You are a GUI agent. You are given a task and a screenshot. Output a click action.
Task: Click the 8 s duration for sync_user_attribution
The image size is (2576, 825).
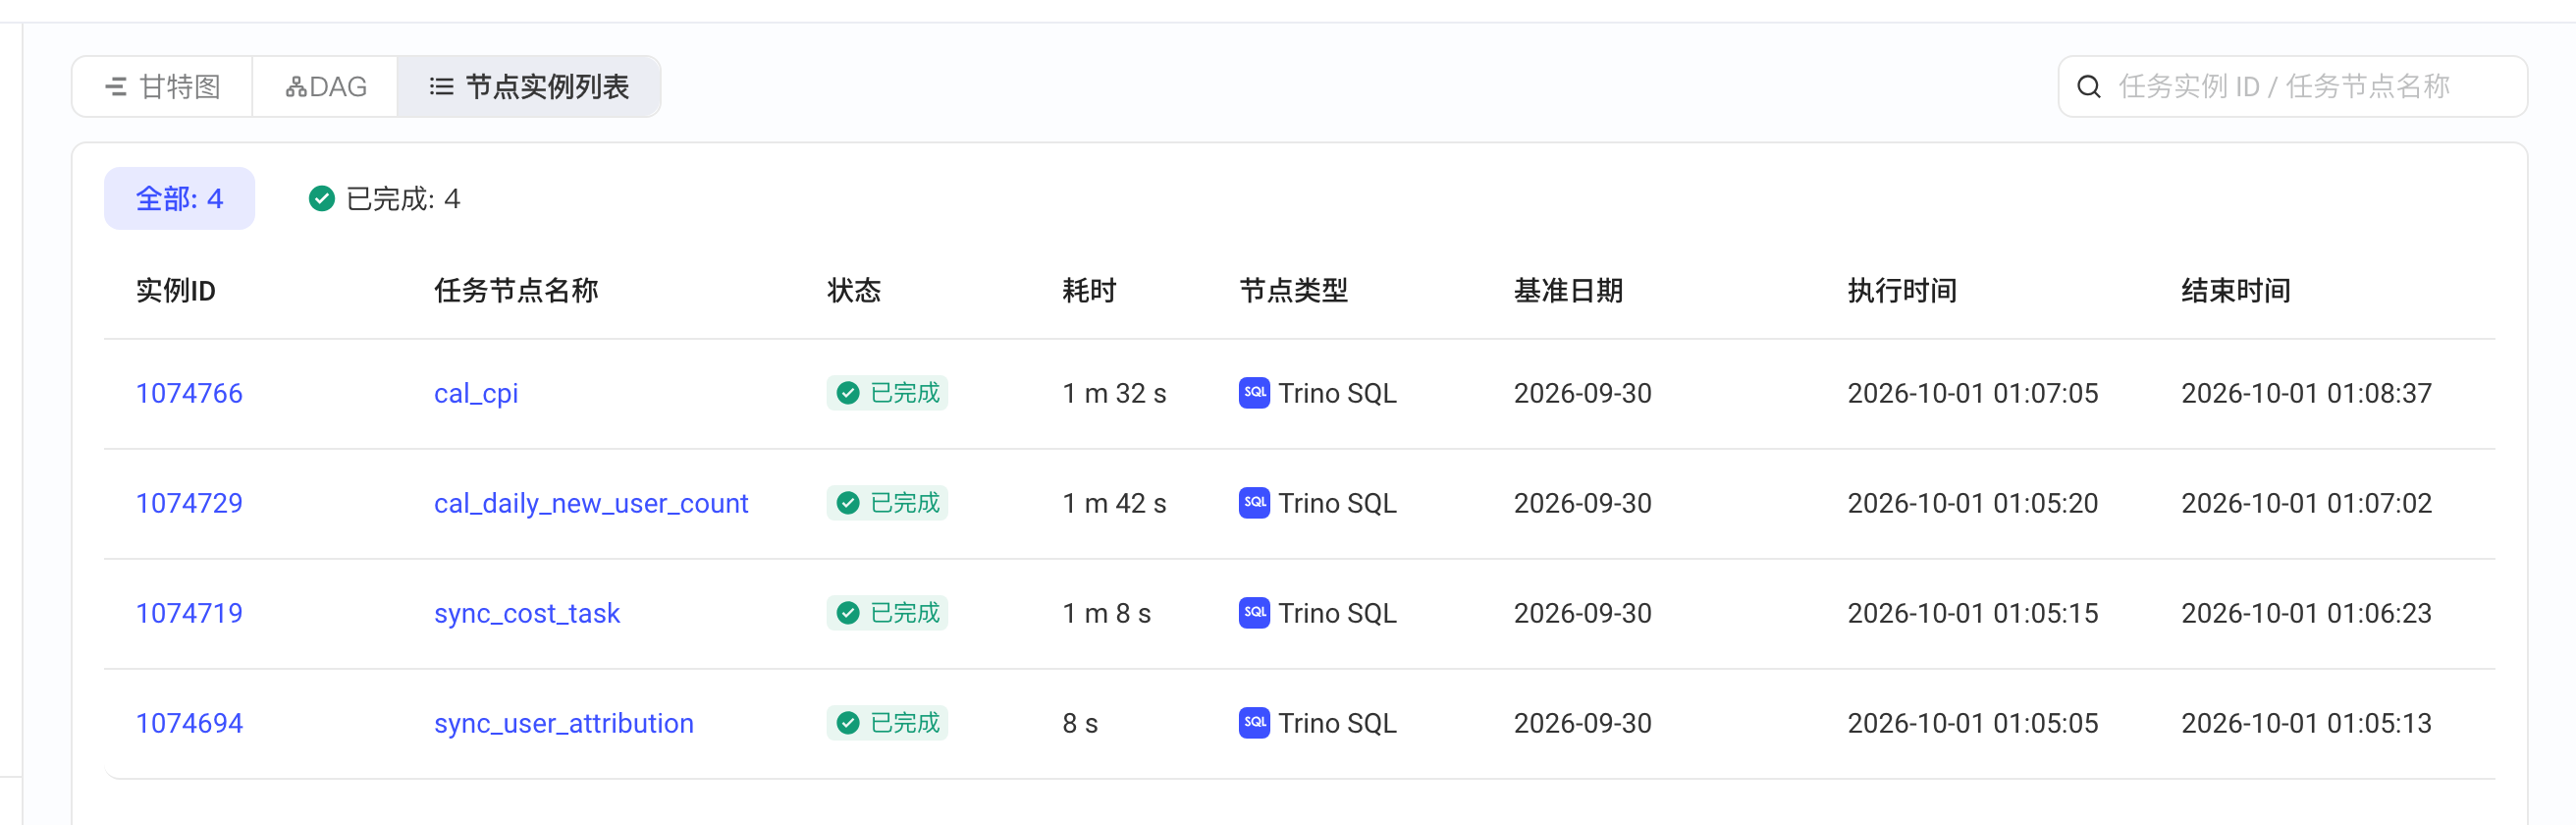click(1080, 723)
